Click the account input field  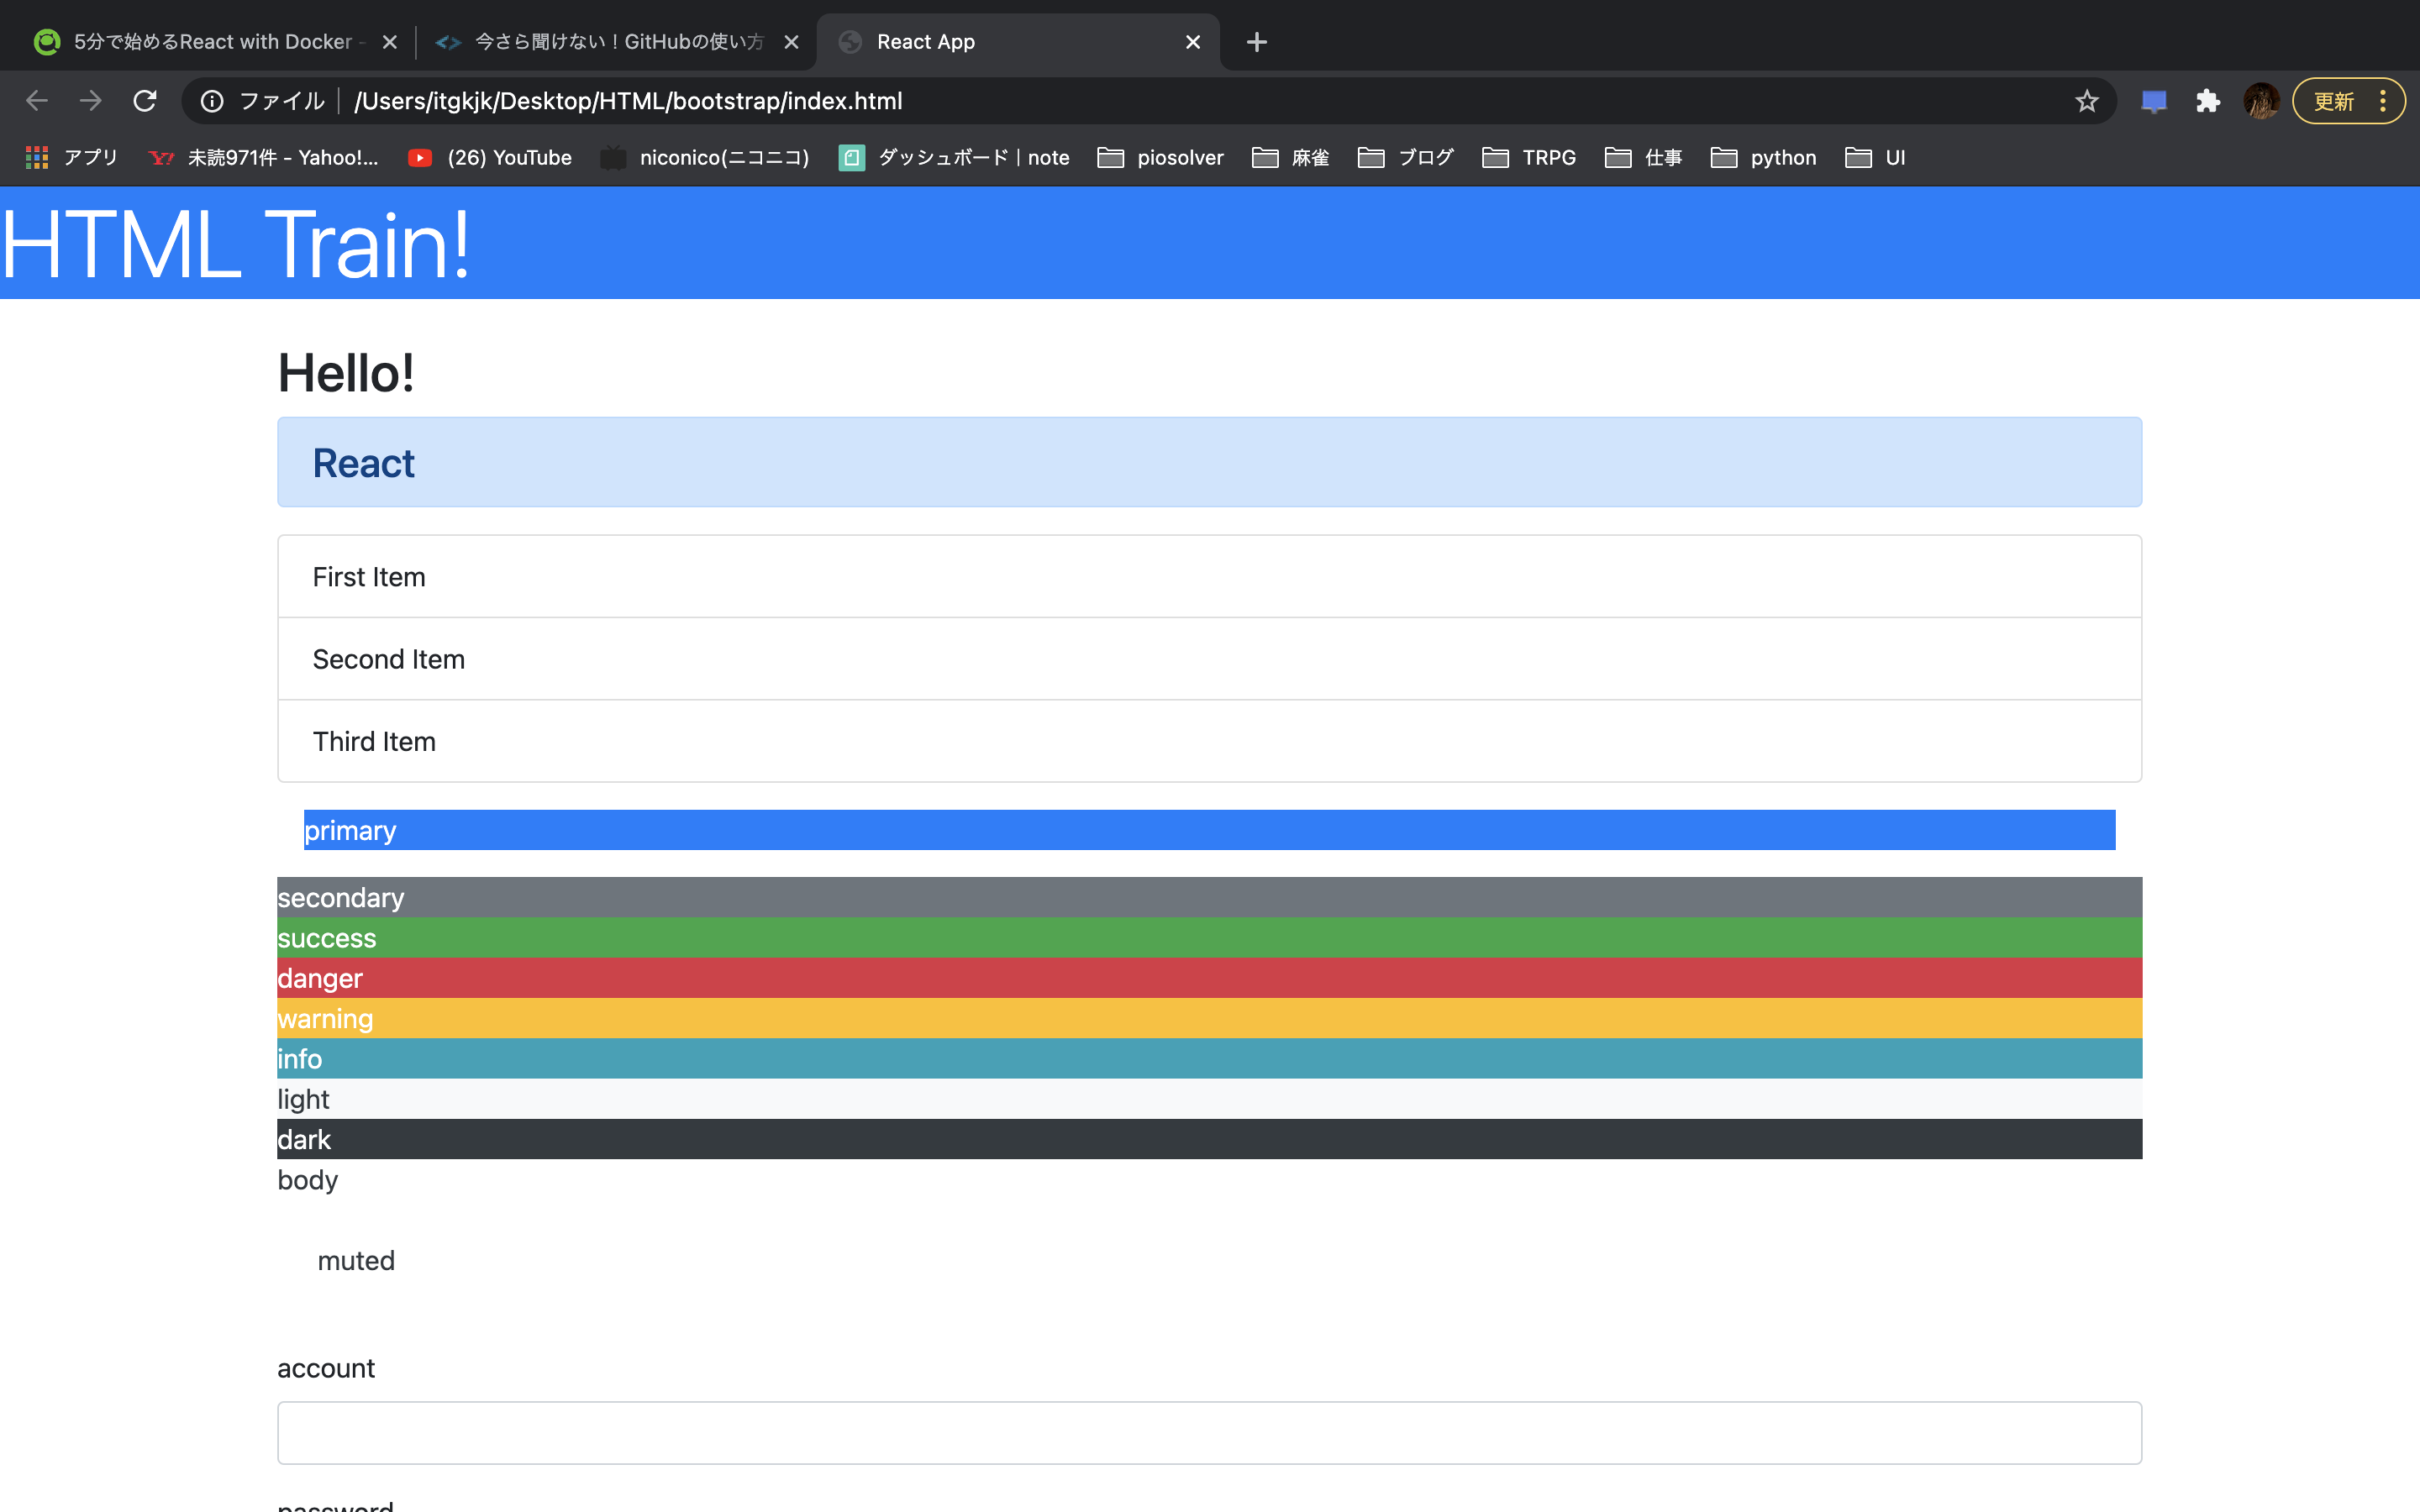click(1209, 1432)
